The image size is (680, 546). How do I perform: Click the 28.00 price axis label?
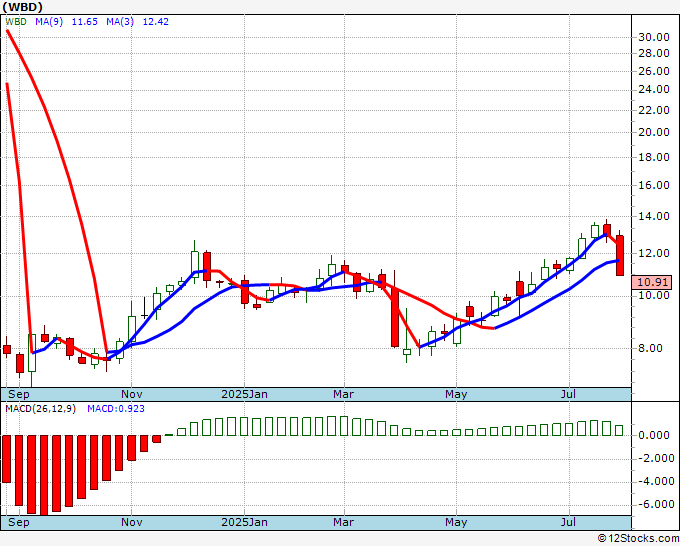tap(654, 53)
